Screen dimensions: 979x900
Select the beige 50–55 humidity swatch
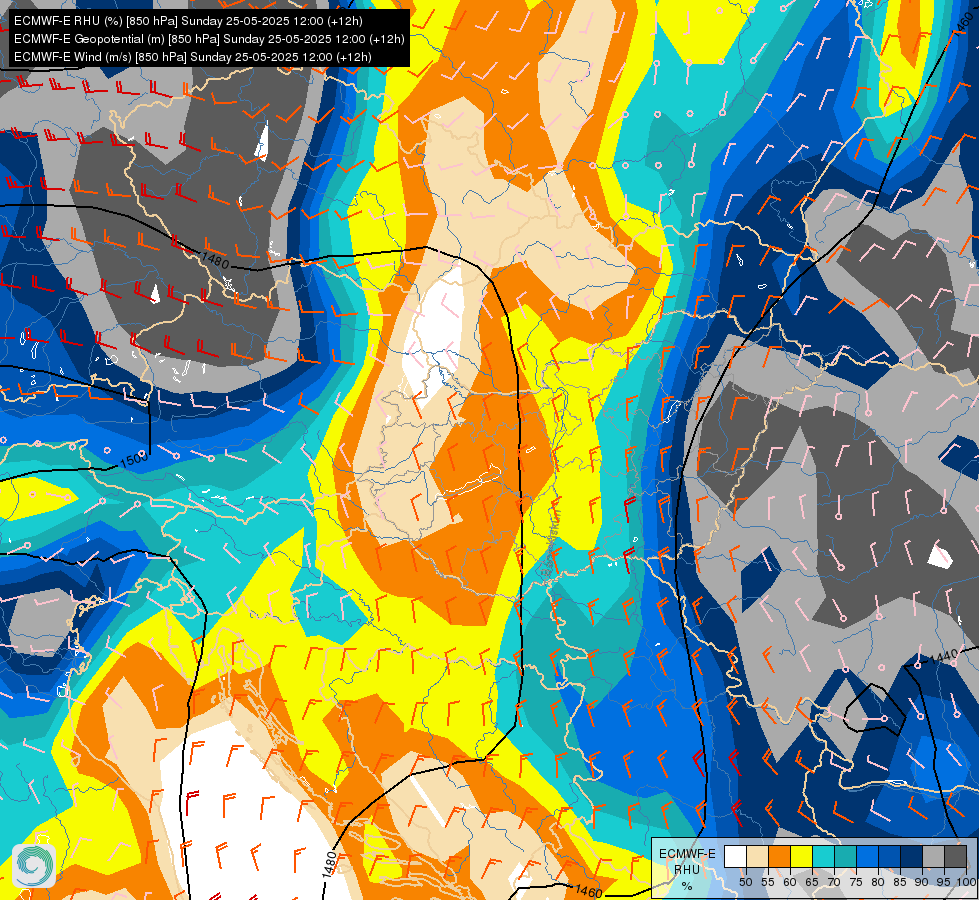pos(757,856)
